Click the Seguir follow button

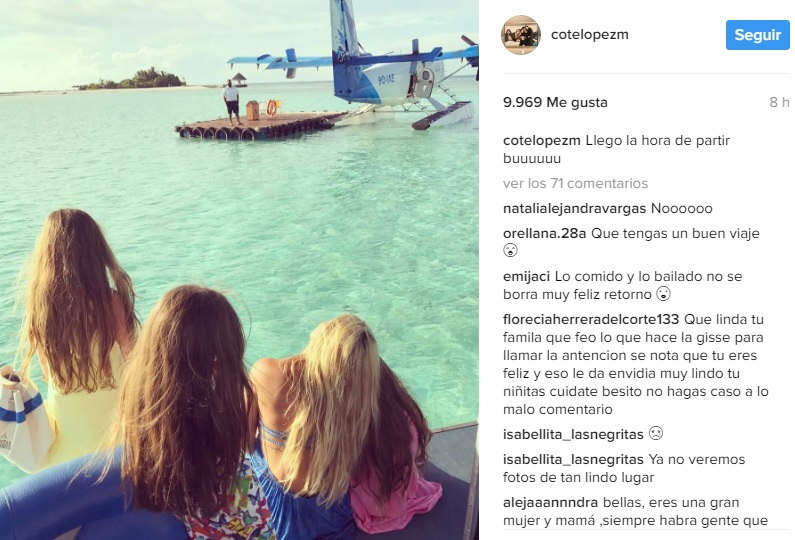(x=757, y=35)
